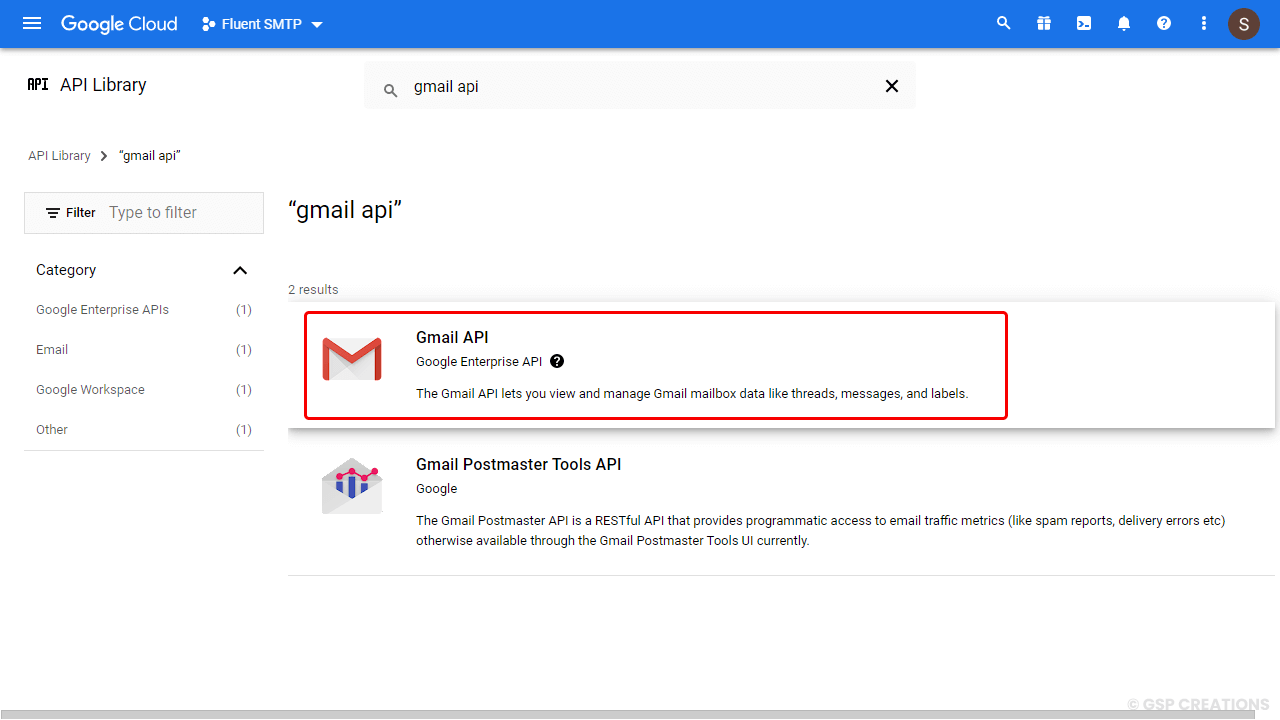Filter results by Google Workspace category
The image size is (1280, 720).
tap(90, 389)
